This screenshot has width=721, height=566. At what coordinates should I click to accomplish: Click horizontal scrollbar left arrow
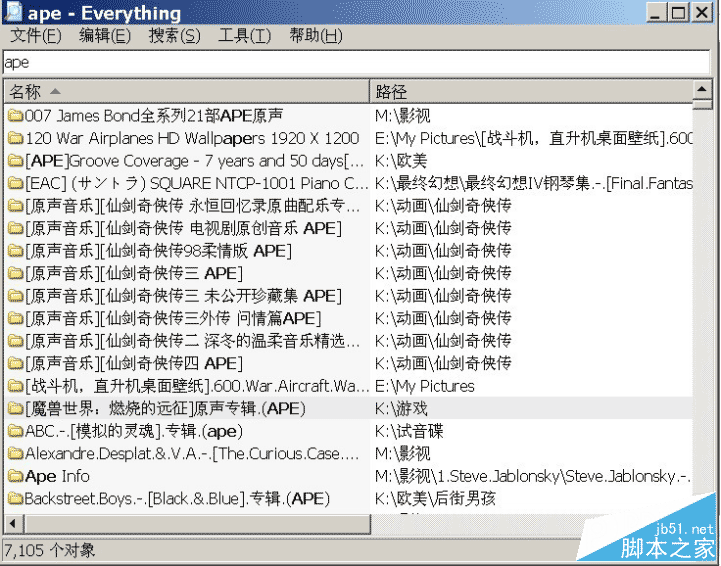pyautogui.click(x=13, y=523)
